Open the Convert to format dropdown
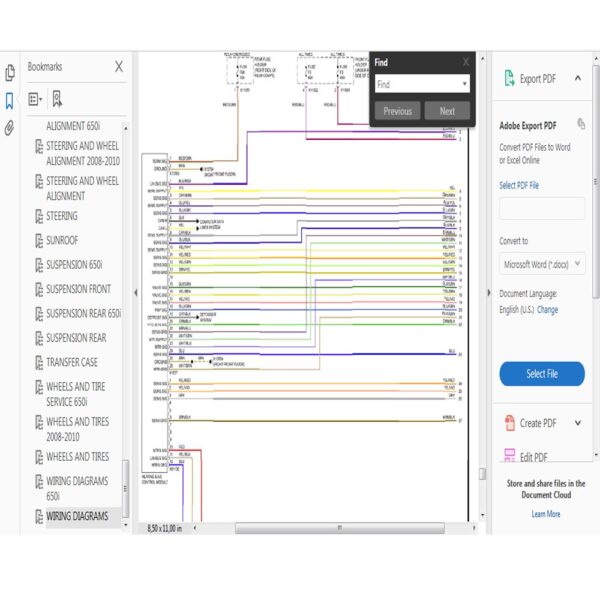 point(542,264)
